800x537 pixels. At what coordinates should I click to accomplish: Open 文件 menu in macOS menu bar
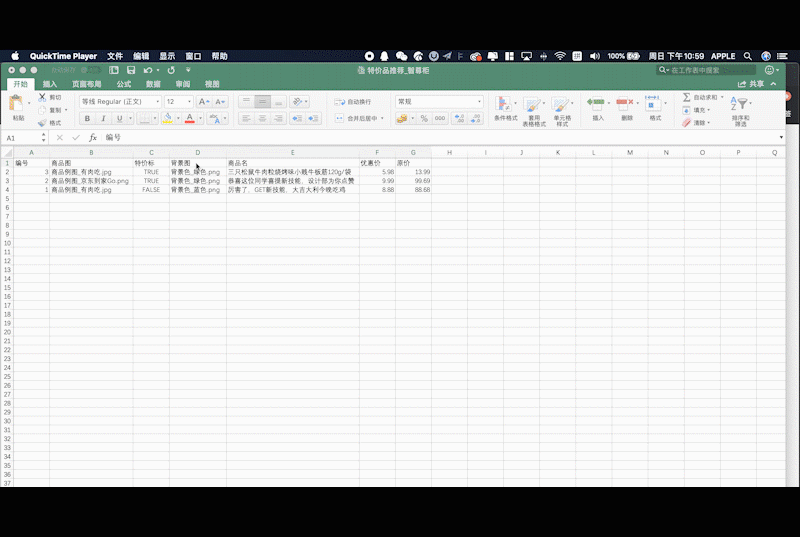click(115, 56)
